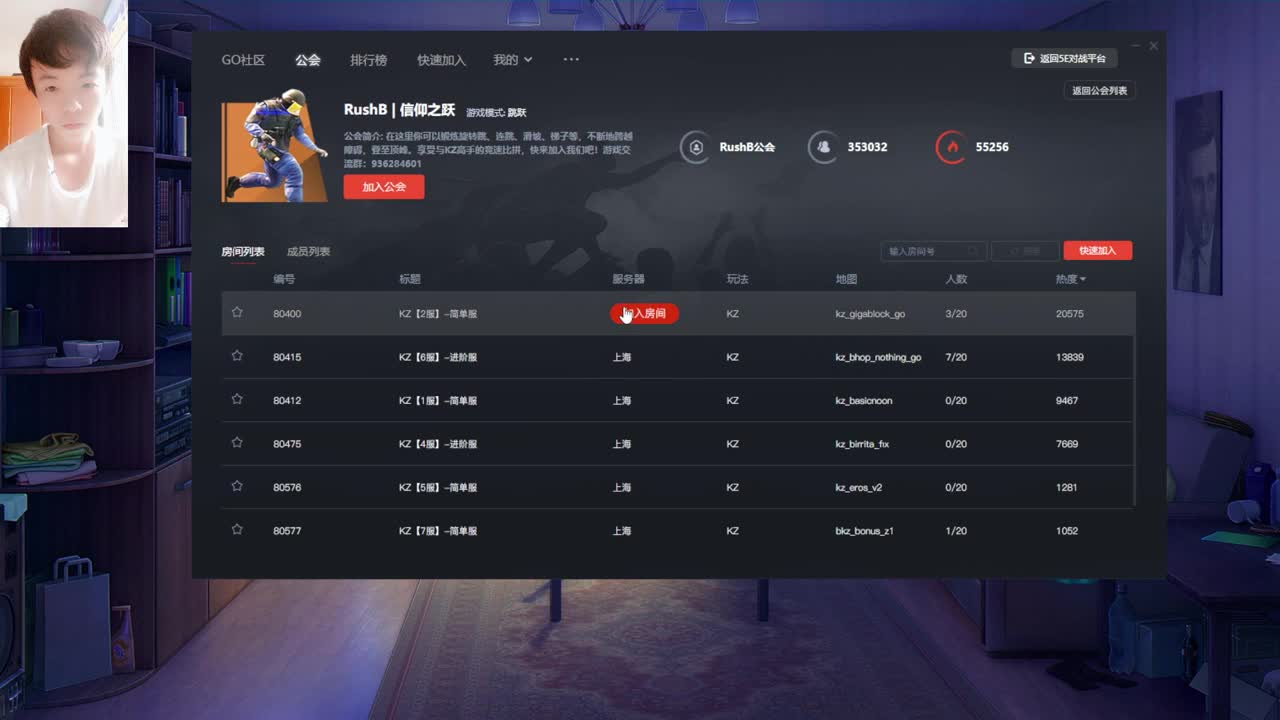Star room 80577 in the list

237,529
